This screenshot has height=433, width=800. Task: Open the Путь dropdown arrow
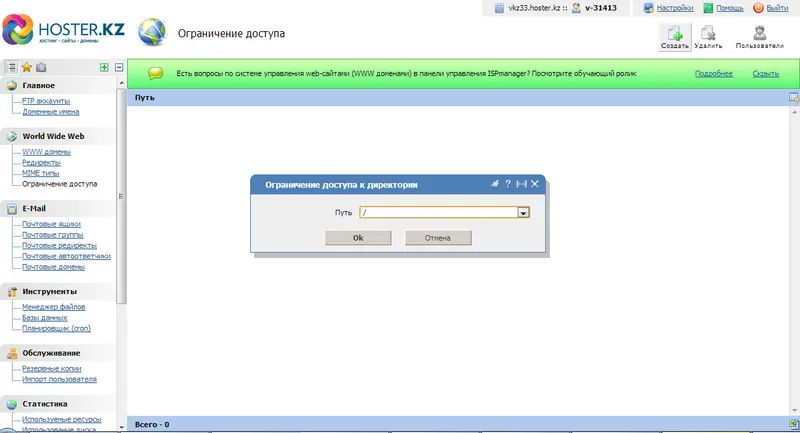pos(523,213)
